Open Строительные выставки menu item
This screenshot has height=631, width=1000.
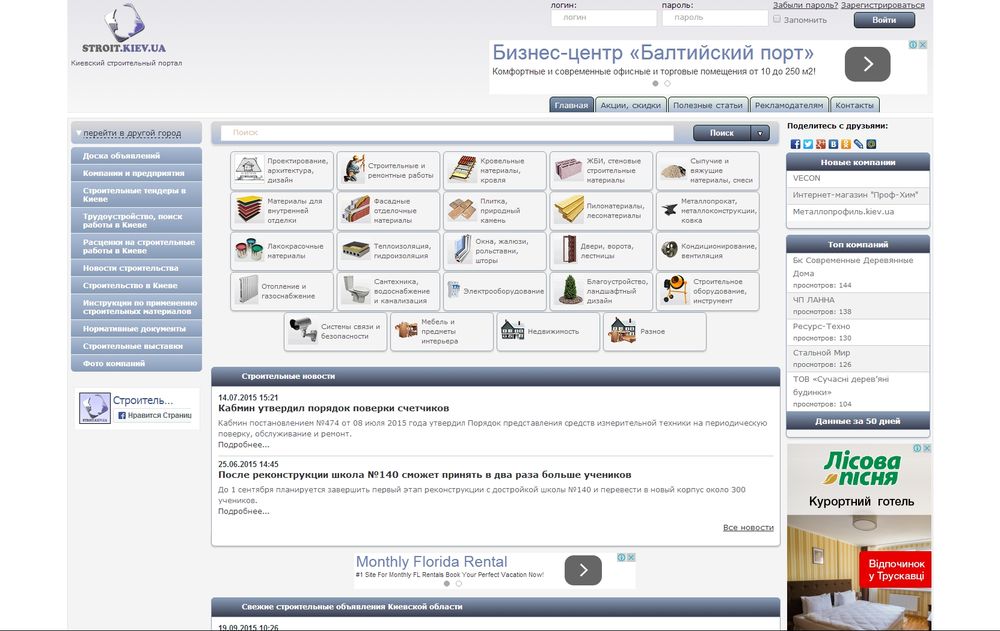tap(136, 346)
